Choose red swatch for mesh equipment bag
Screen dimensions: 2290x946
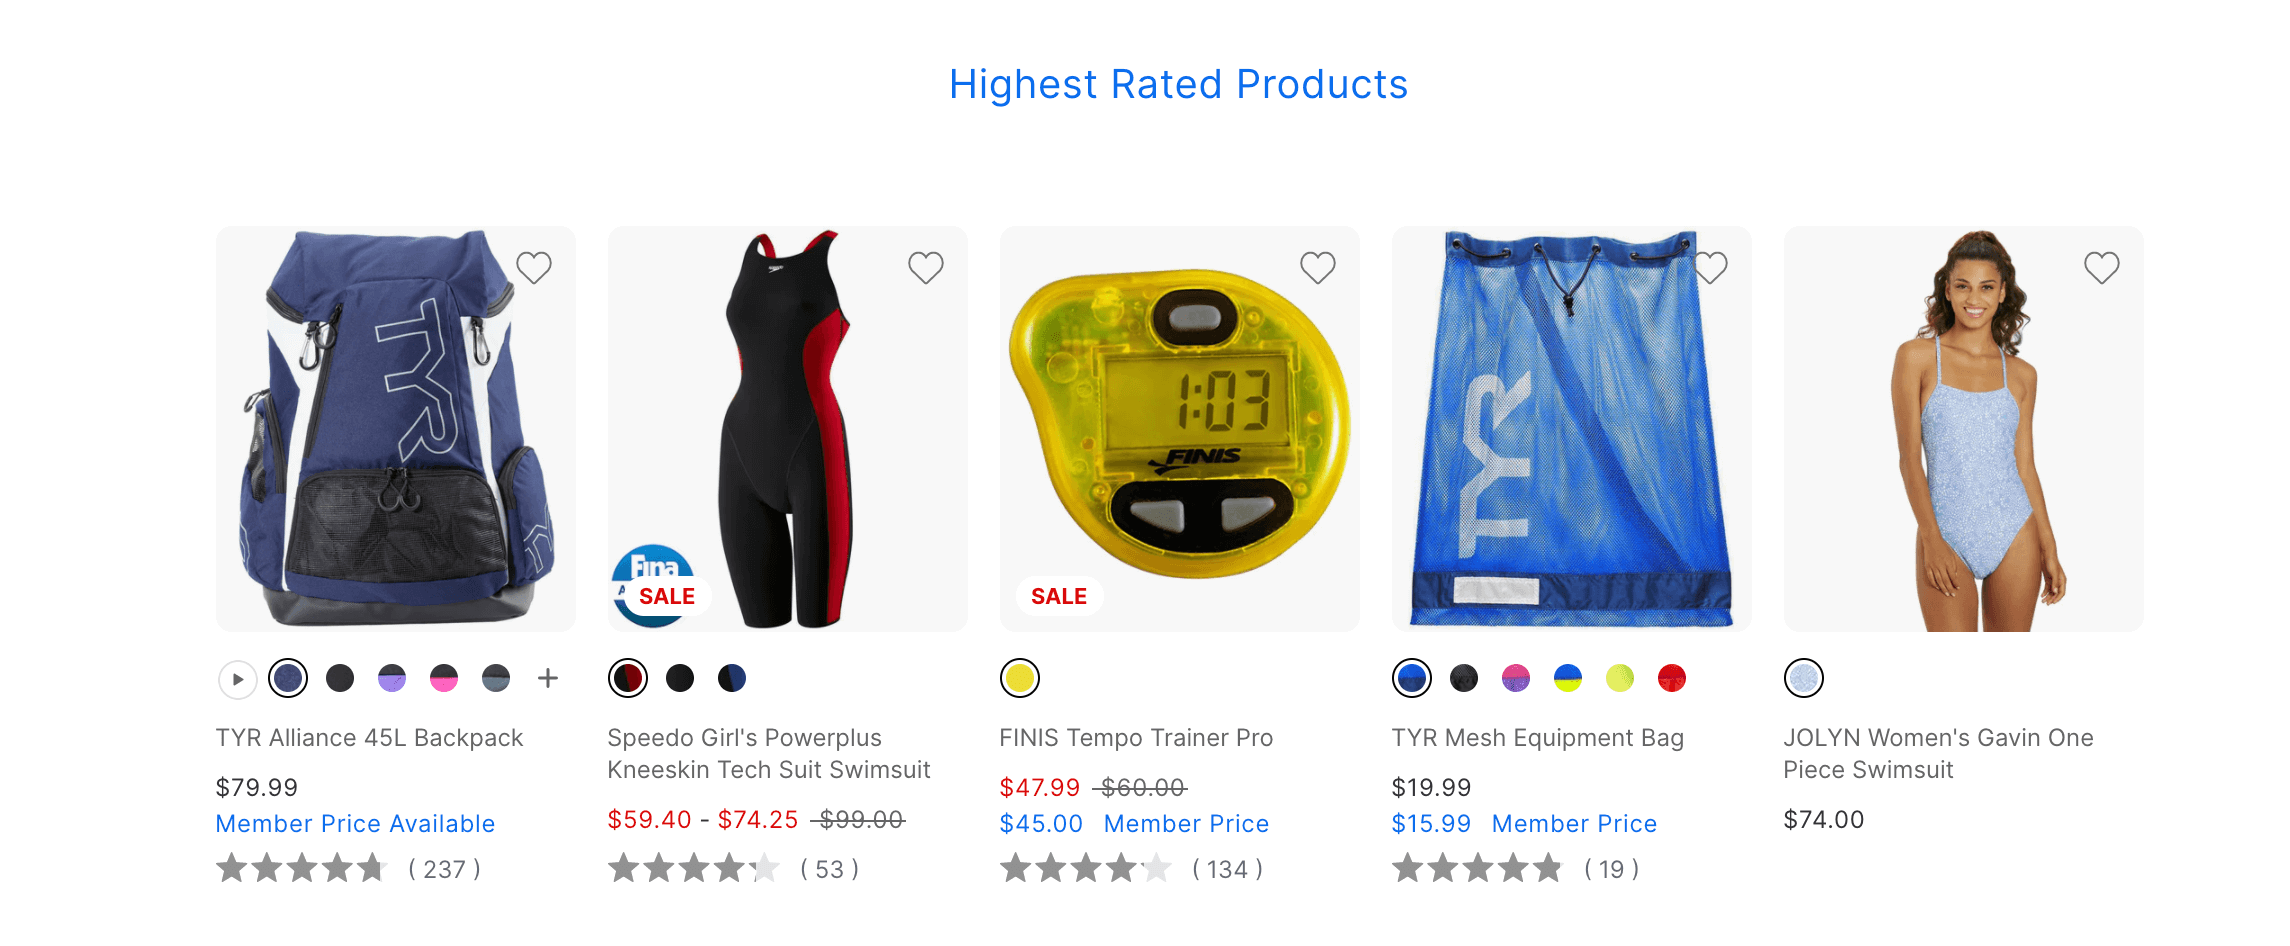(1672, 678)
